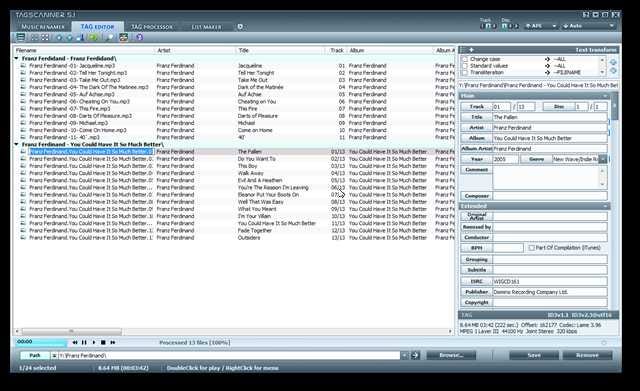Open the Genre dropdown arrow
Screen dimensions: 640x391
click(x=602, y=159)
